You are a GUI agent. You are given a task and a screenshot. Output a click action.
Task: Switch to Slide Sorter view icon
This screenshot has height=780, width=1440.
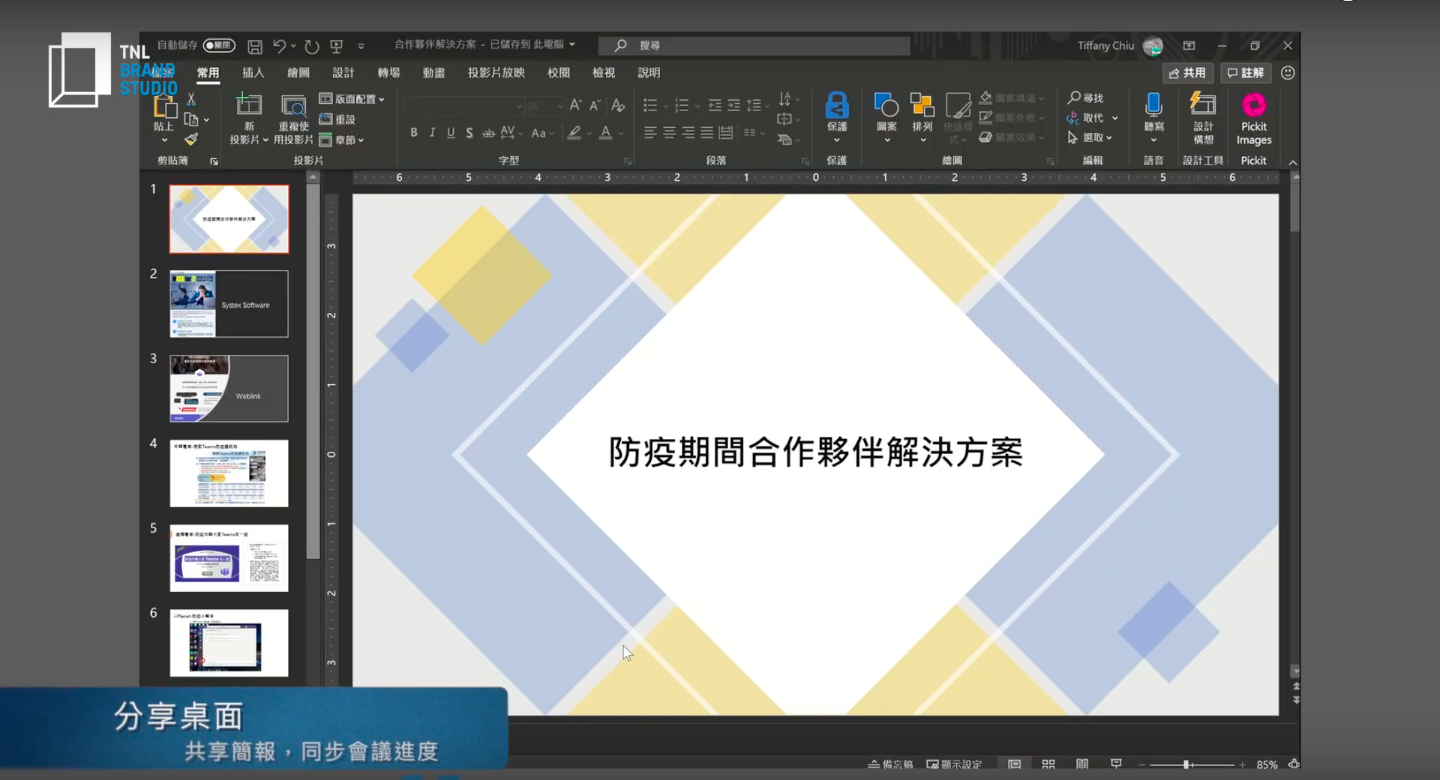[x=1048, y=765]
